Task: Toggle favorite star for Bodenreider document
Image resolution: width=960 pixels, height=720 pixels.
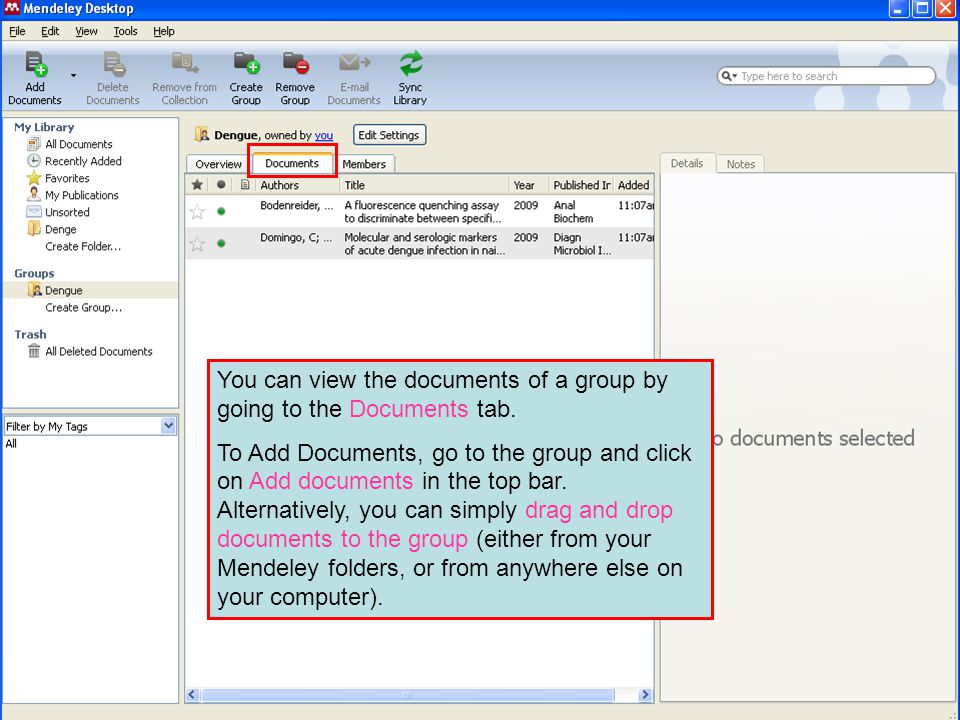Action: (x=197, y=212)
